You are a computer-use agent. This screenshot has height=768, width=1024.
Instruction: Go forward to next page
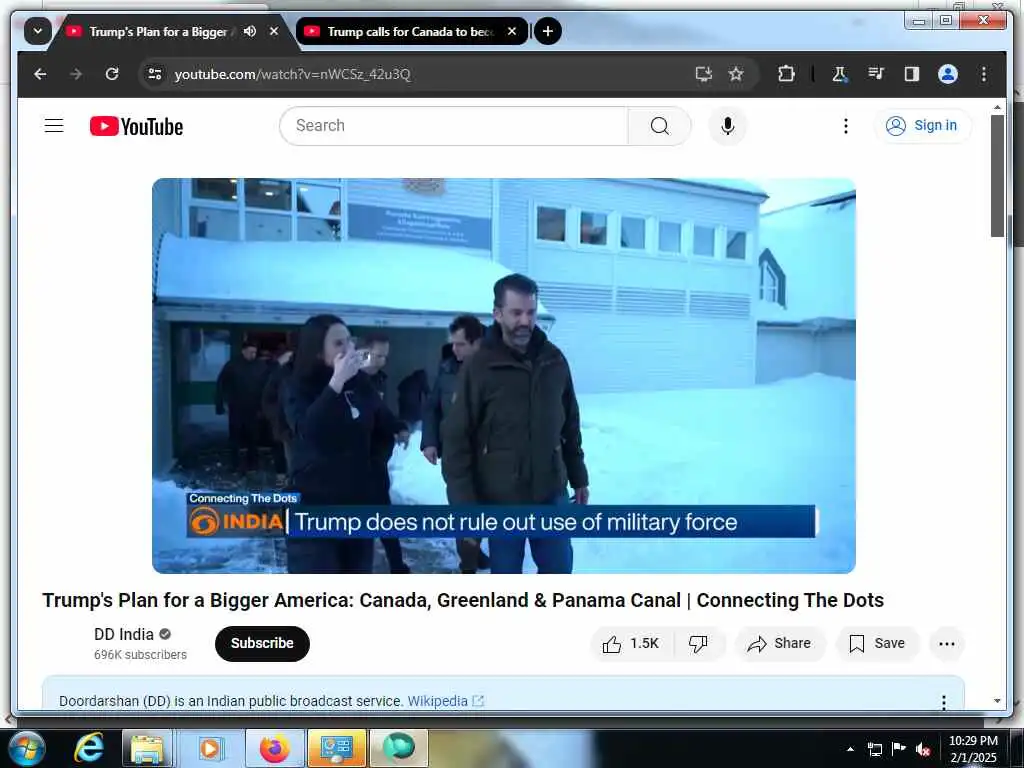76,74
